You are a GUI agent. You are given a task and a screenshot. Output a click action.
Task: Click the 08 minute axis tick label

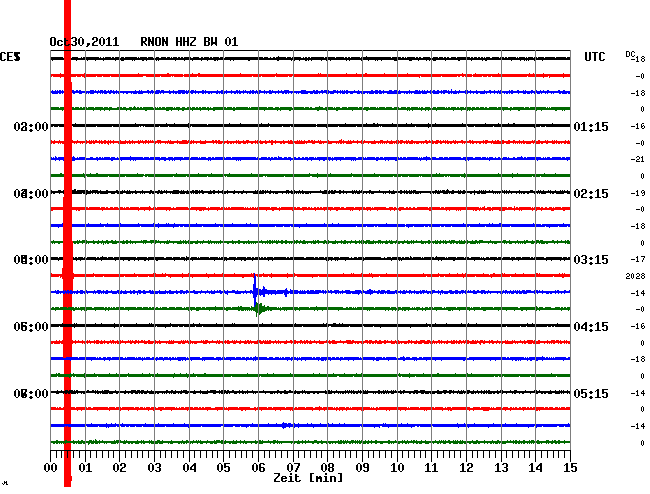tap(327, 468)
